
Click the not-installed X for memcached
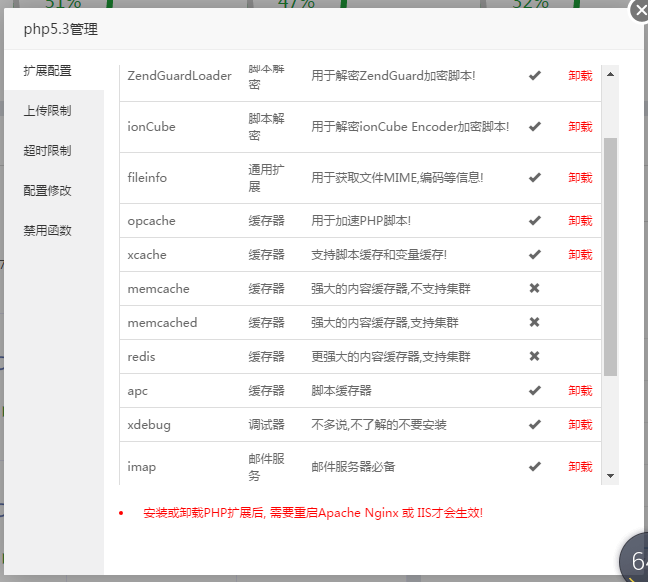(534, 322)
